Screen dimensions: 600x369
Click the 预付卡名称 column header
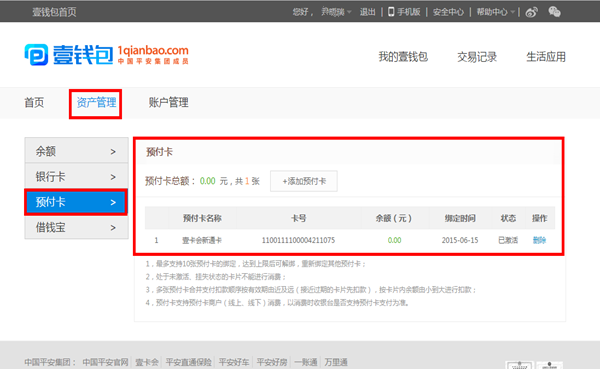click(x=202, y=218)
